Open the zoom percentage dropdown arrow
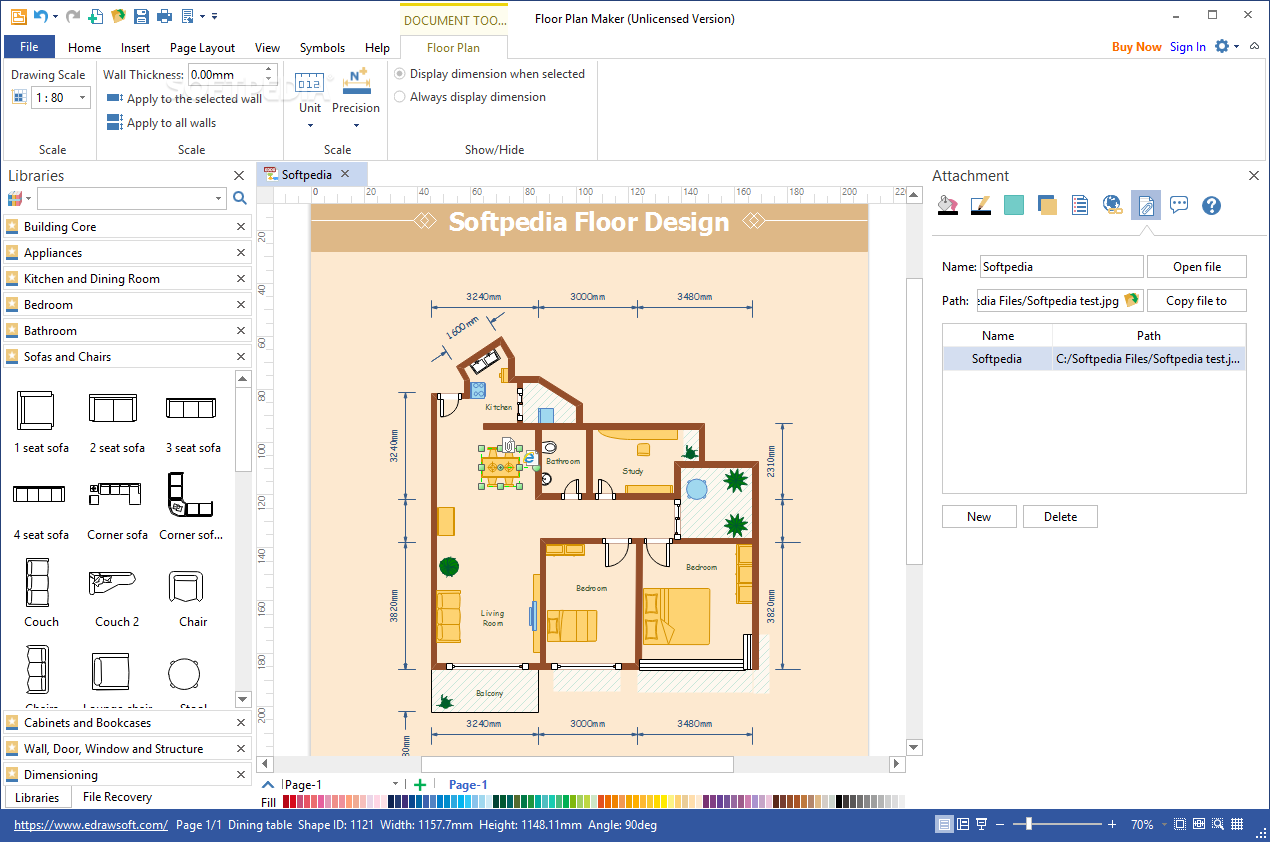The width and height of the screenshot is (1270, 842). tap(1163, 825)
